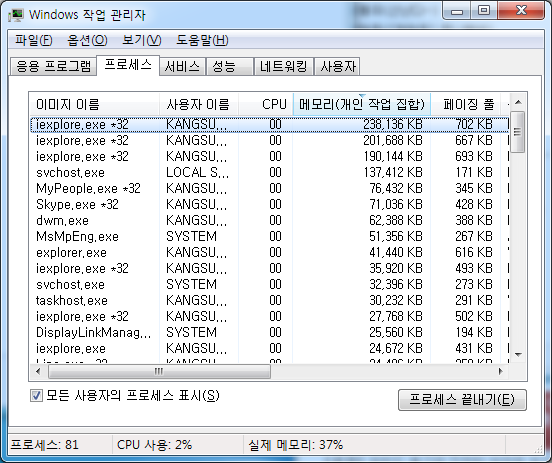Click the Task Manager title bar icon
The height and width of the screenshot is (463, 552).
coord(16,15)
